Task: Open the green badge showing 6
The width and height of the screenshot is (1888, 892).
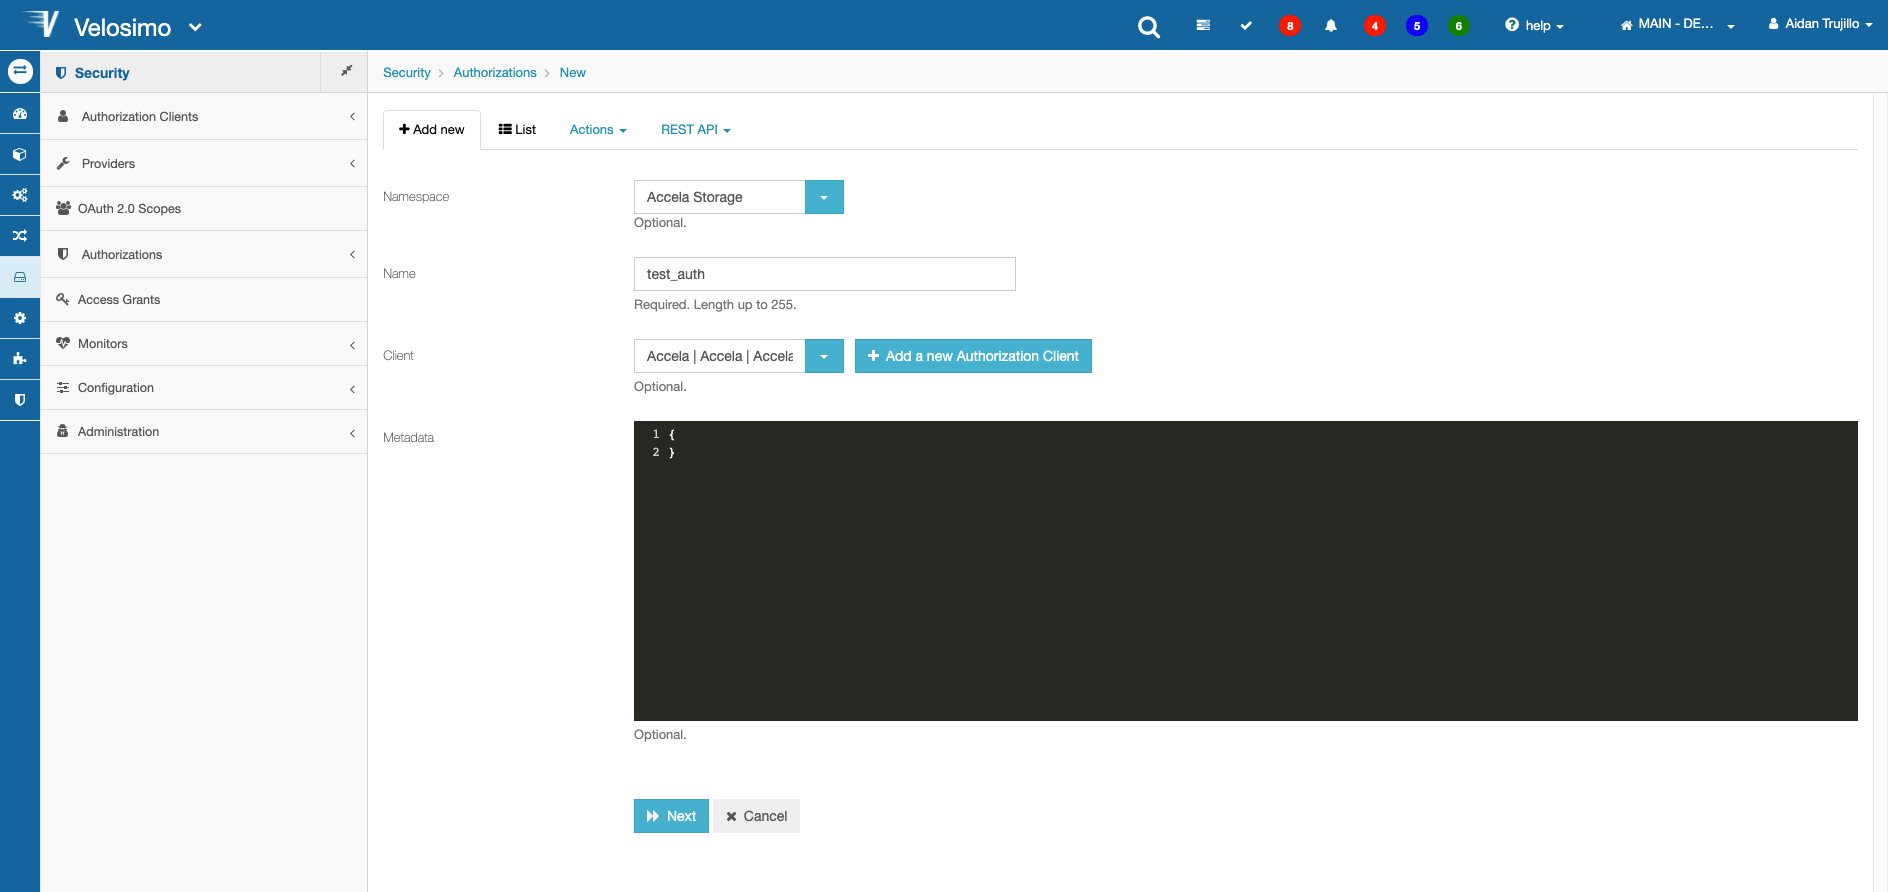Action: click(1459, 26)
